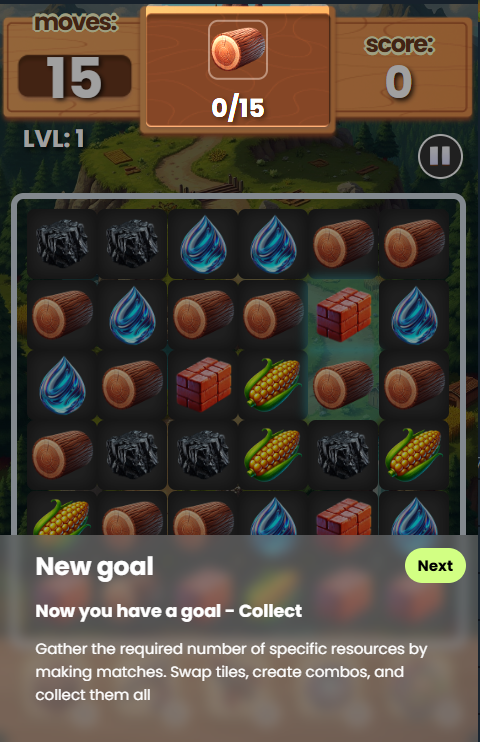The width and height of the screenshot is (480, 742).
Task: Click the LVL: 1 level label
Action: pos(53,139)
